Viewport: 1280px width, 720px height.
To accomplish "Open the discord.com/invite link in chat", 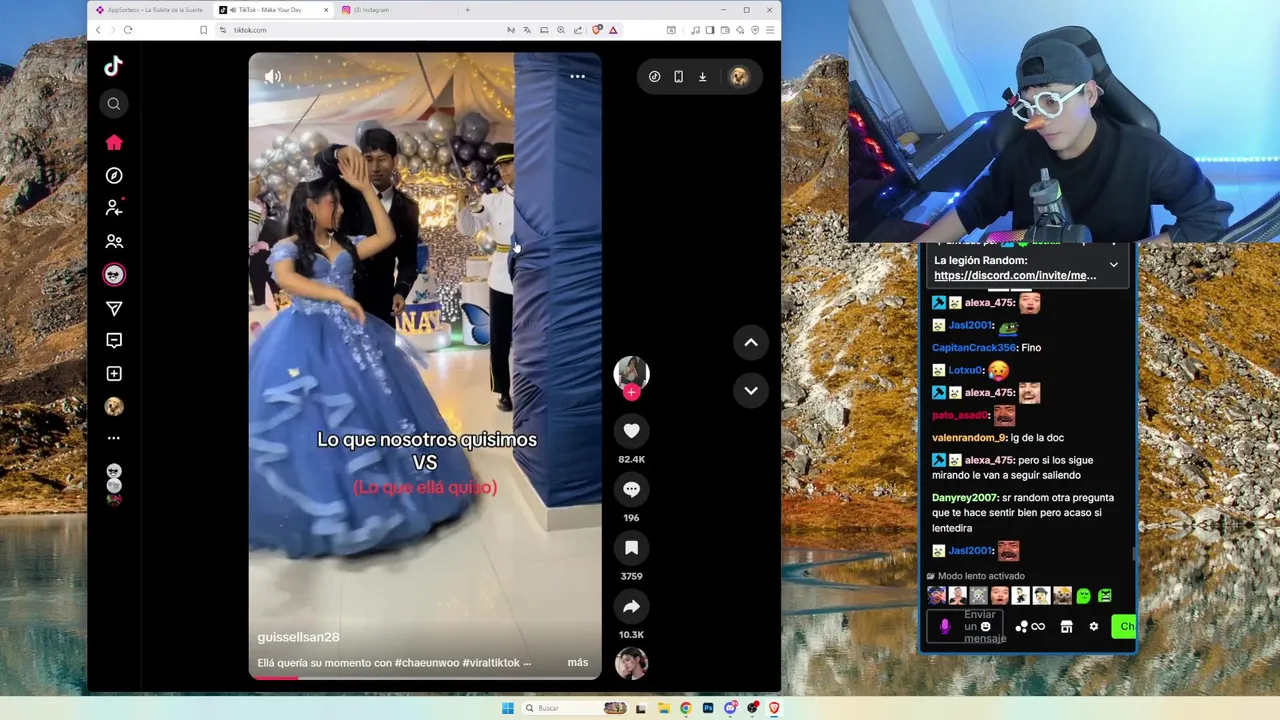I will 1015,276.
